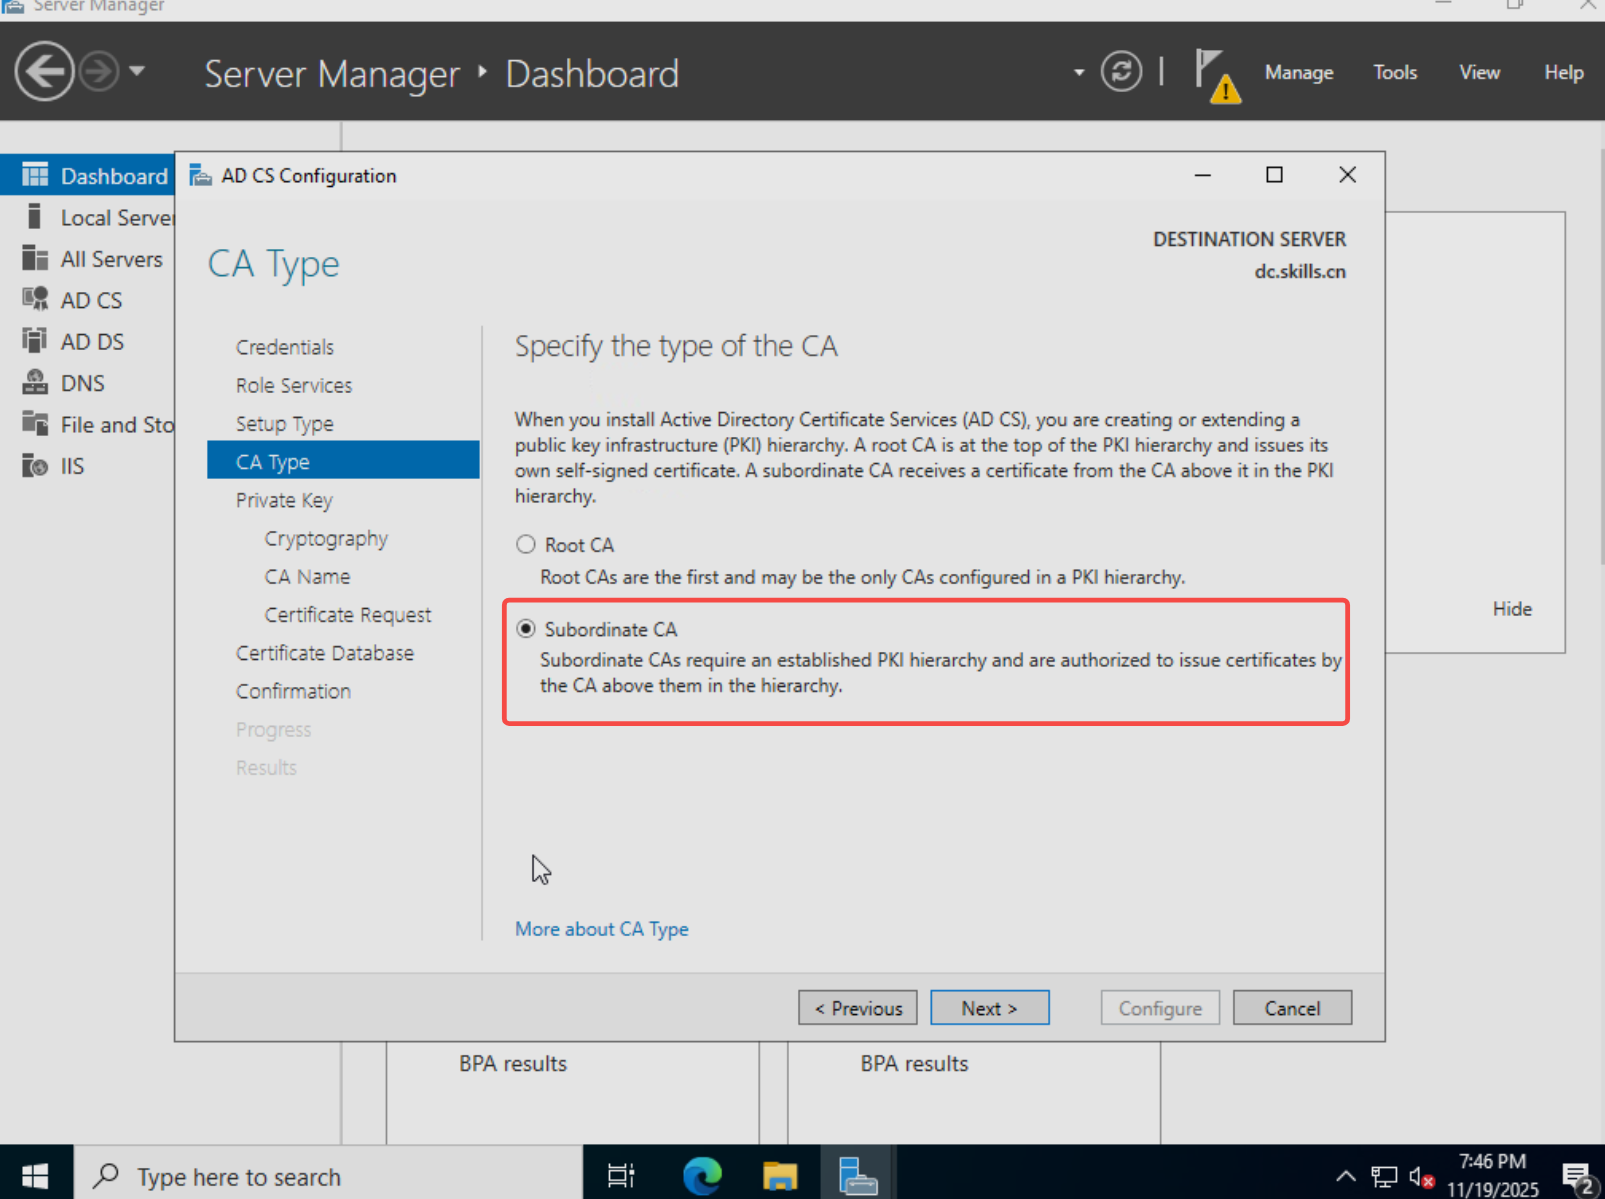Maximize the AD CS Configuration dialog
The image size is (1605, 1199).
[1274, 175]
